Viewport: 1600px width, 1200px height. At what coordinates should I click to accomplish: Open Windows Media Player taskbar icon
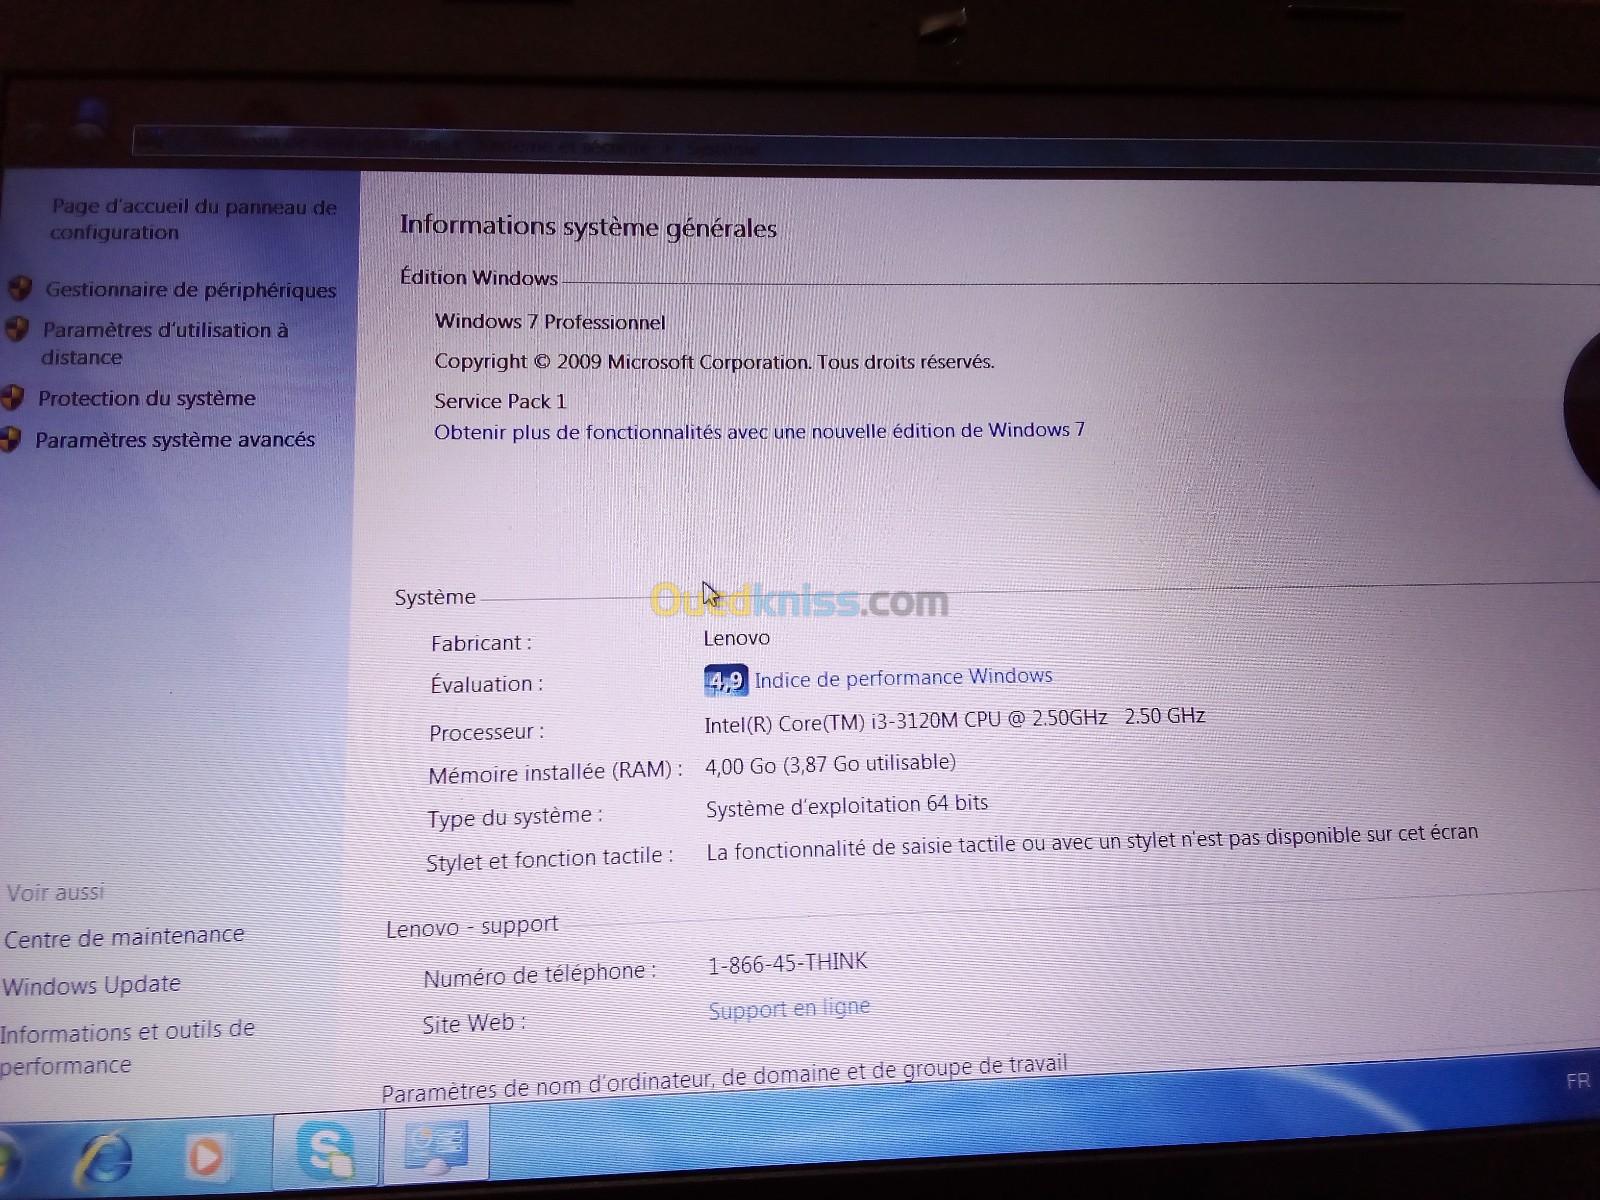tap(208, 1159)
